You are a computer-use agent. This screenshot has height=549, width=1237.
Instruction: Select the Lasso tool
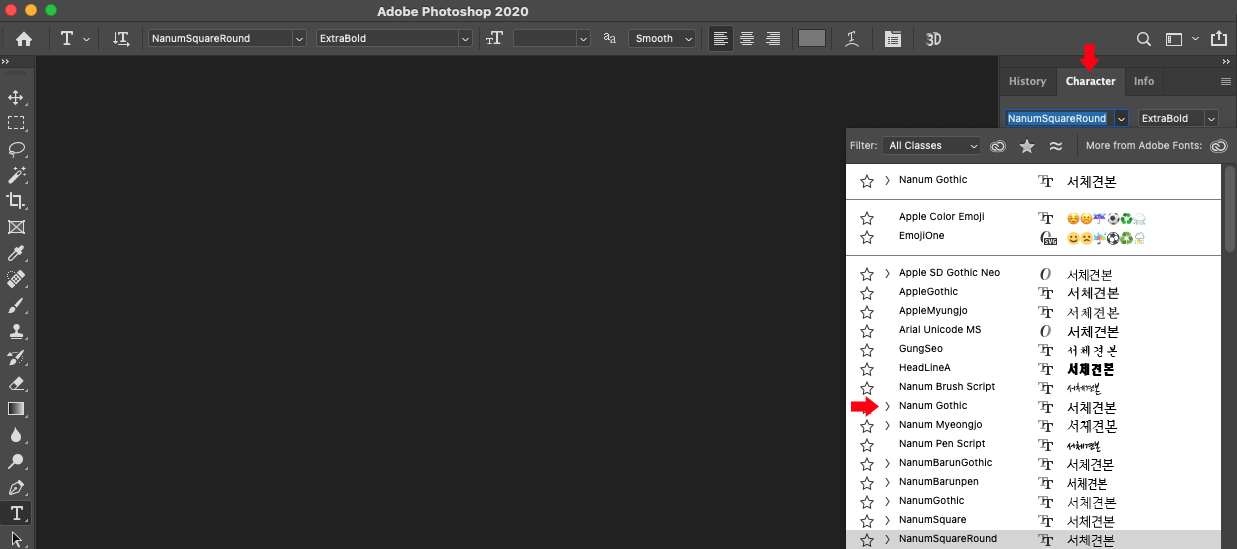tap(16, 149)
